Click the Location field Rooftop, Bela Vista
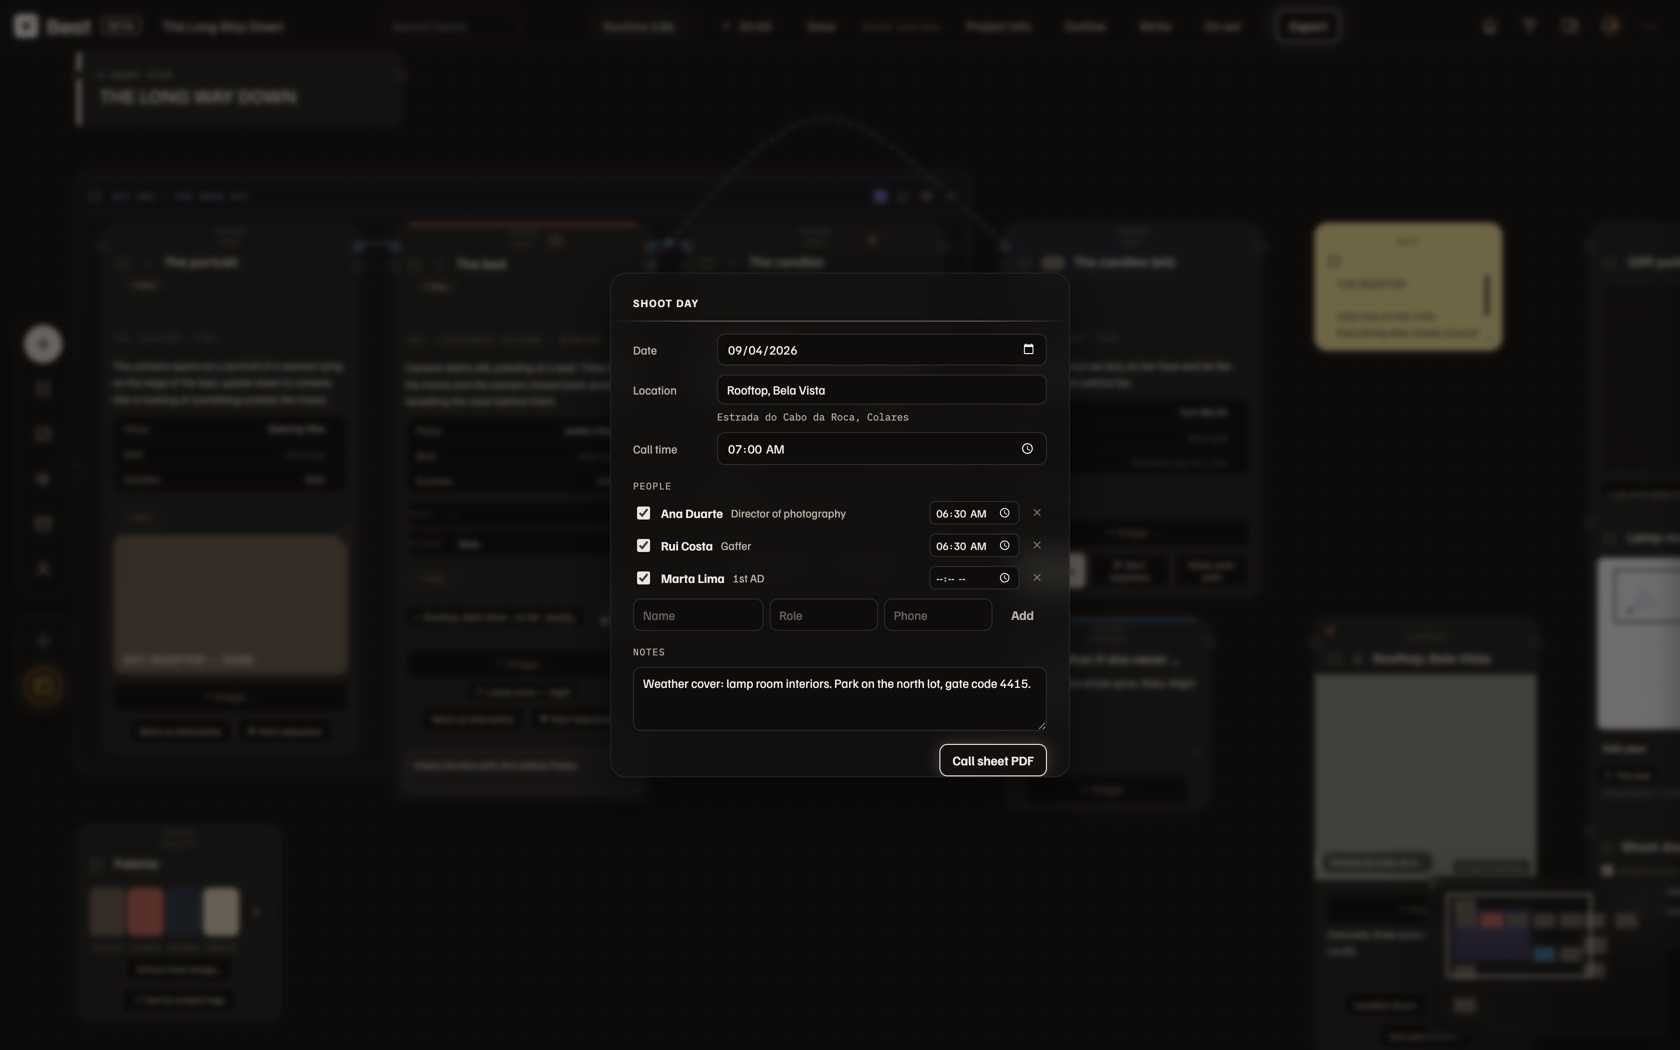 pos(881,390)
